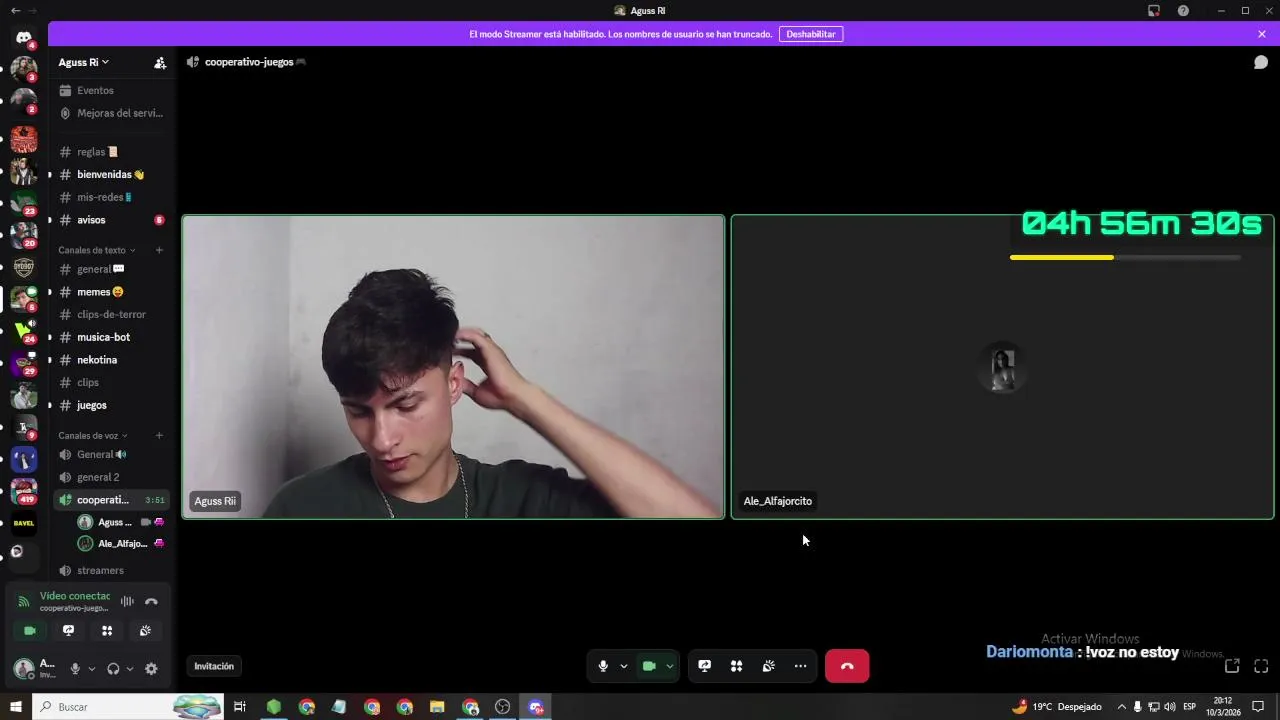
Task: Switch to the memes channel
Action: coord(110,292)
